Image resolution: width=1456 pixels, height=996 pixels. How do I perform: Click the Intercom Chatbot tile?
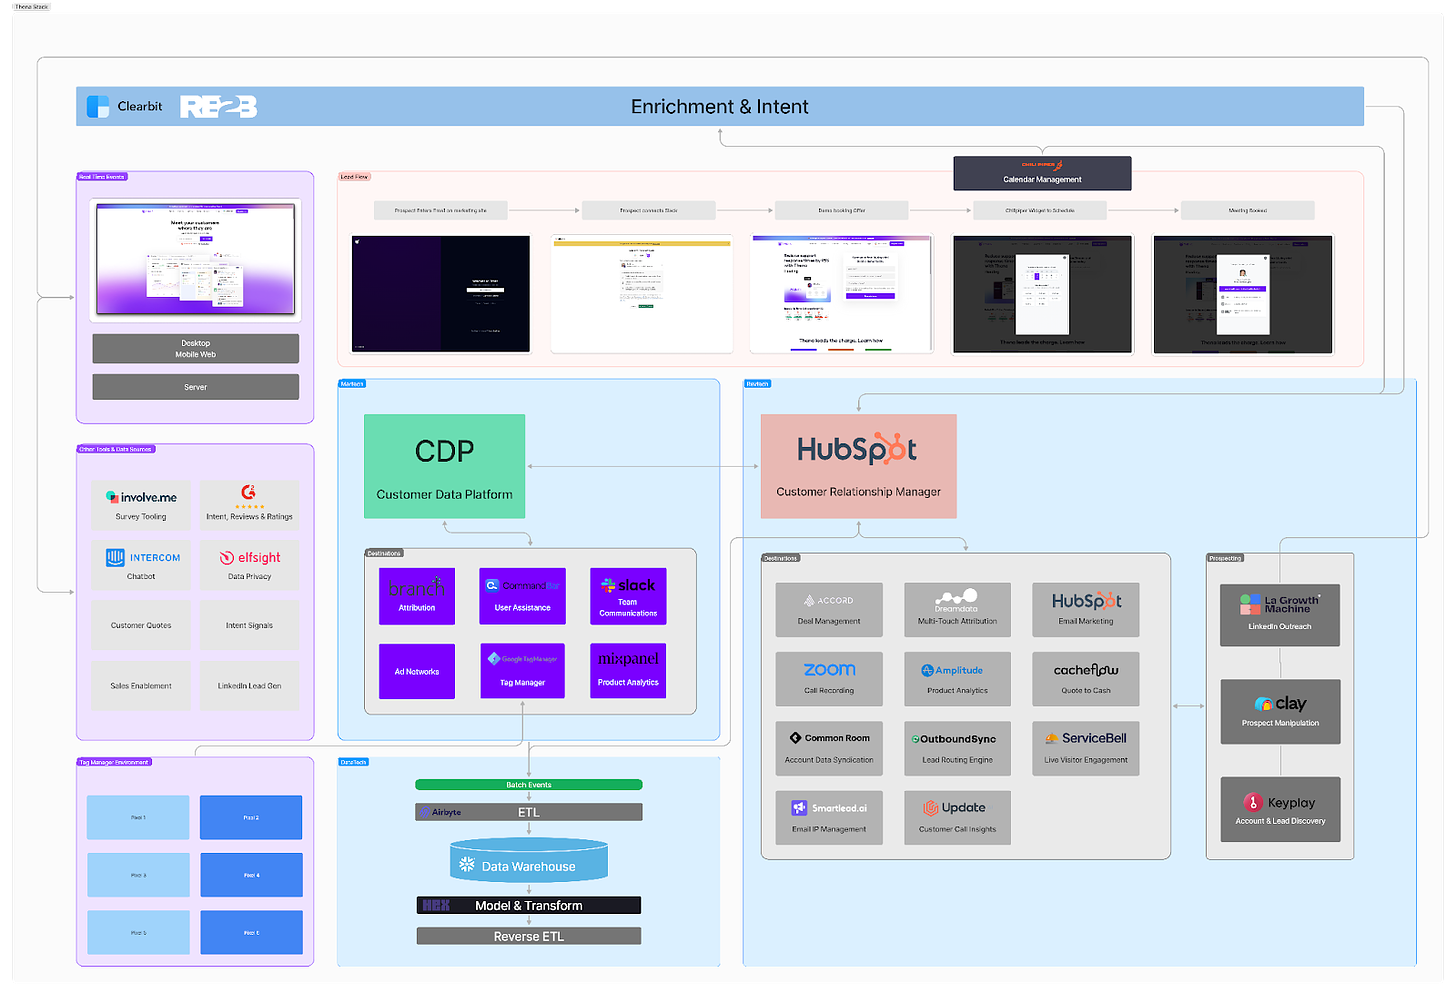[x=141, y=565]
